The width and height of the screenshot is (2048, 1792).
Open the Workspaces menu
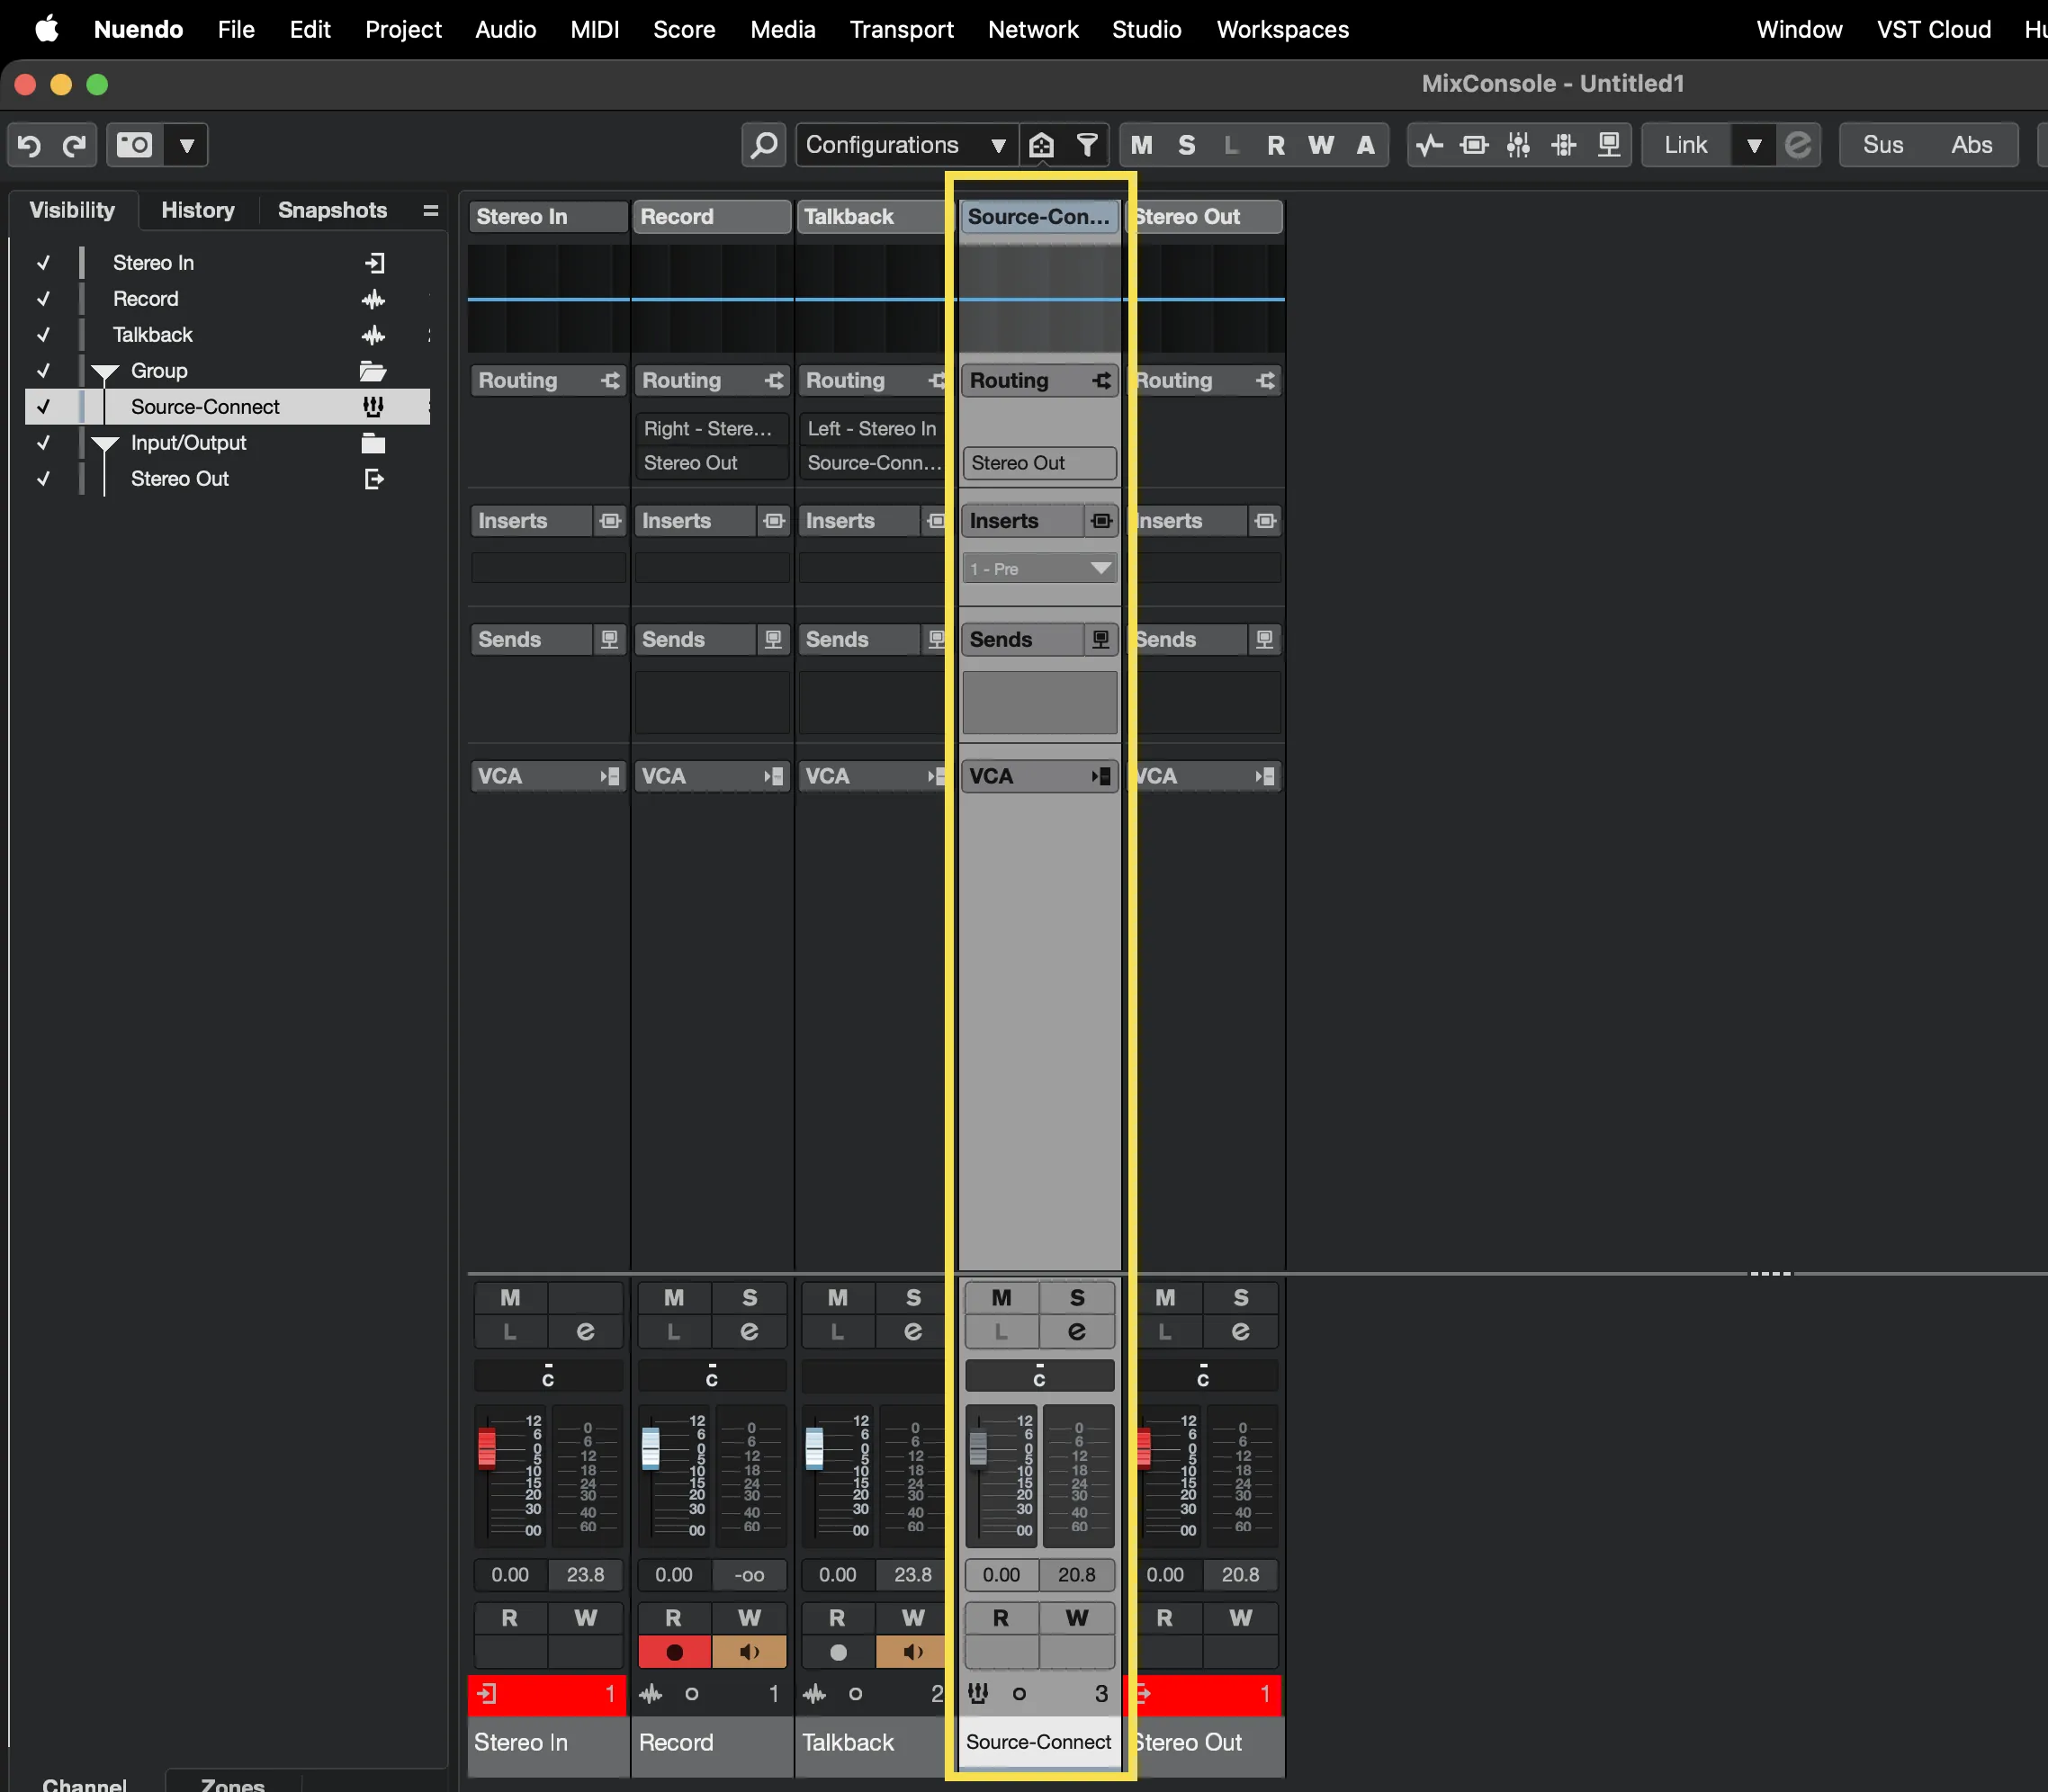click(1282, 30)
